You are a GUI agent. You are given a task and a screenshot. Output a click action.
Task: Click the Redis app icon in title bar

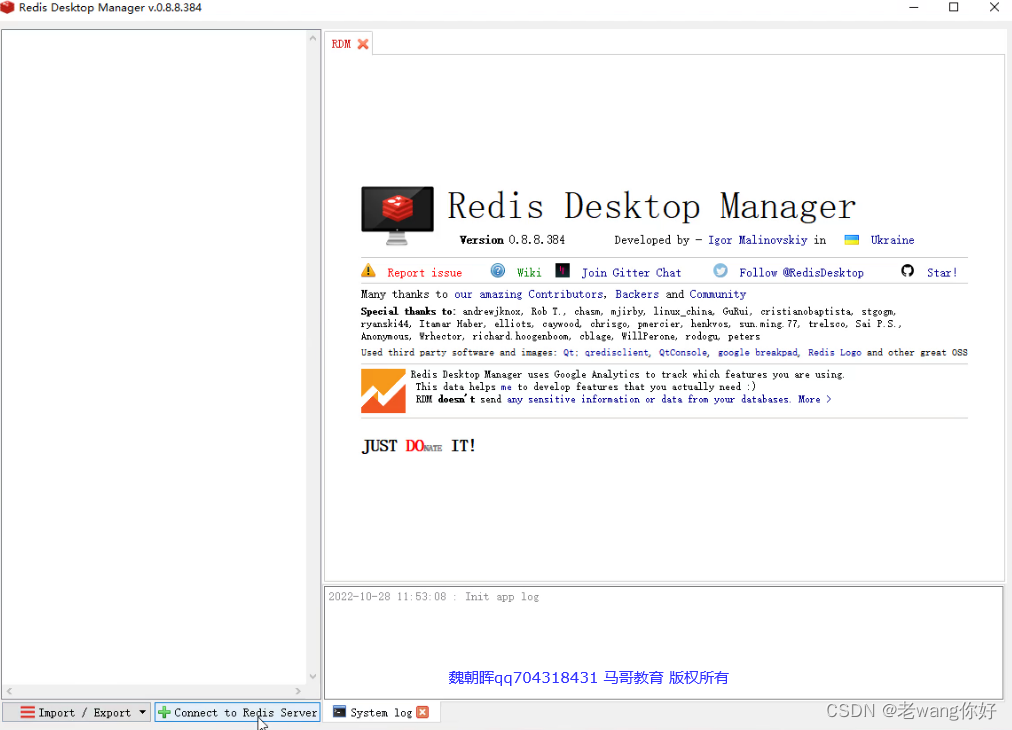tap(8, 8)
